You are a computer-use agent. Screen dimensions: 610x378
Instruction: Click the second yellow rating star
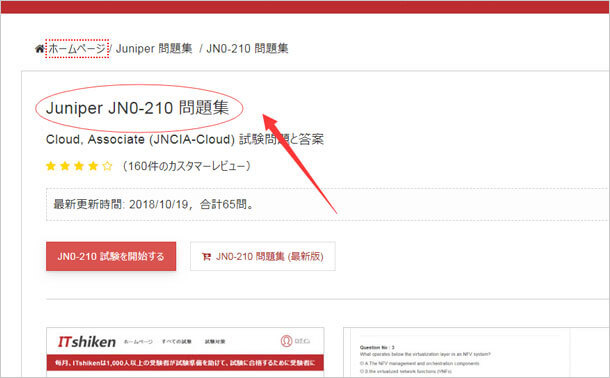[65, 166]
